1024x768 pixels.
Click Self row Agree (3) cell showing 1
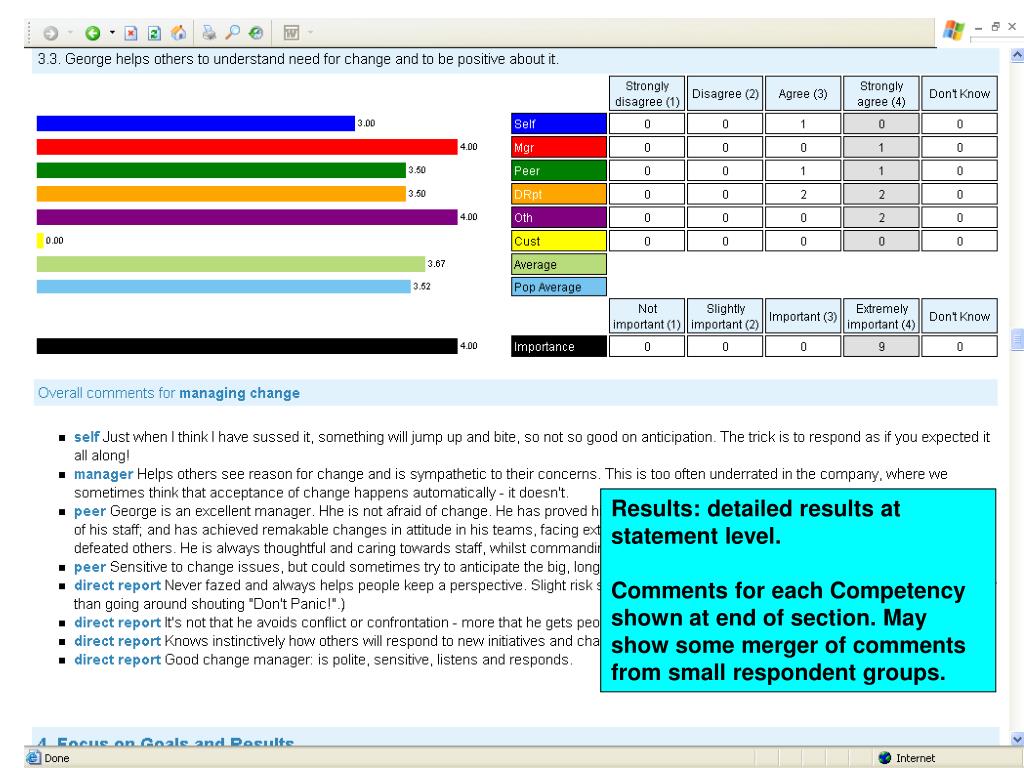tap(803, 123)
